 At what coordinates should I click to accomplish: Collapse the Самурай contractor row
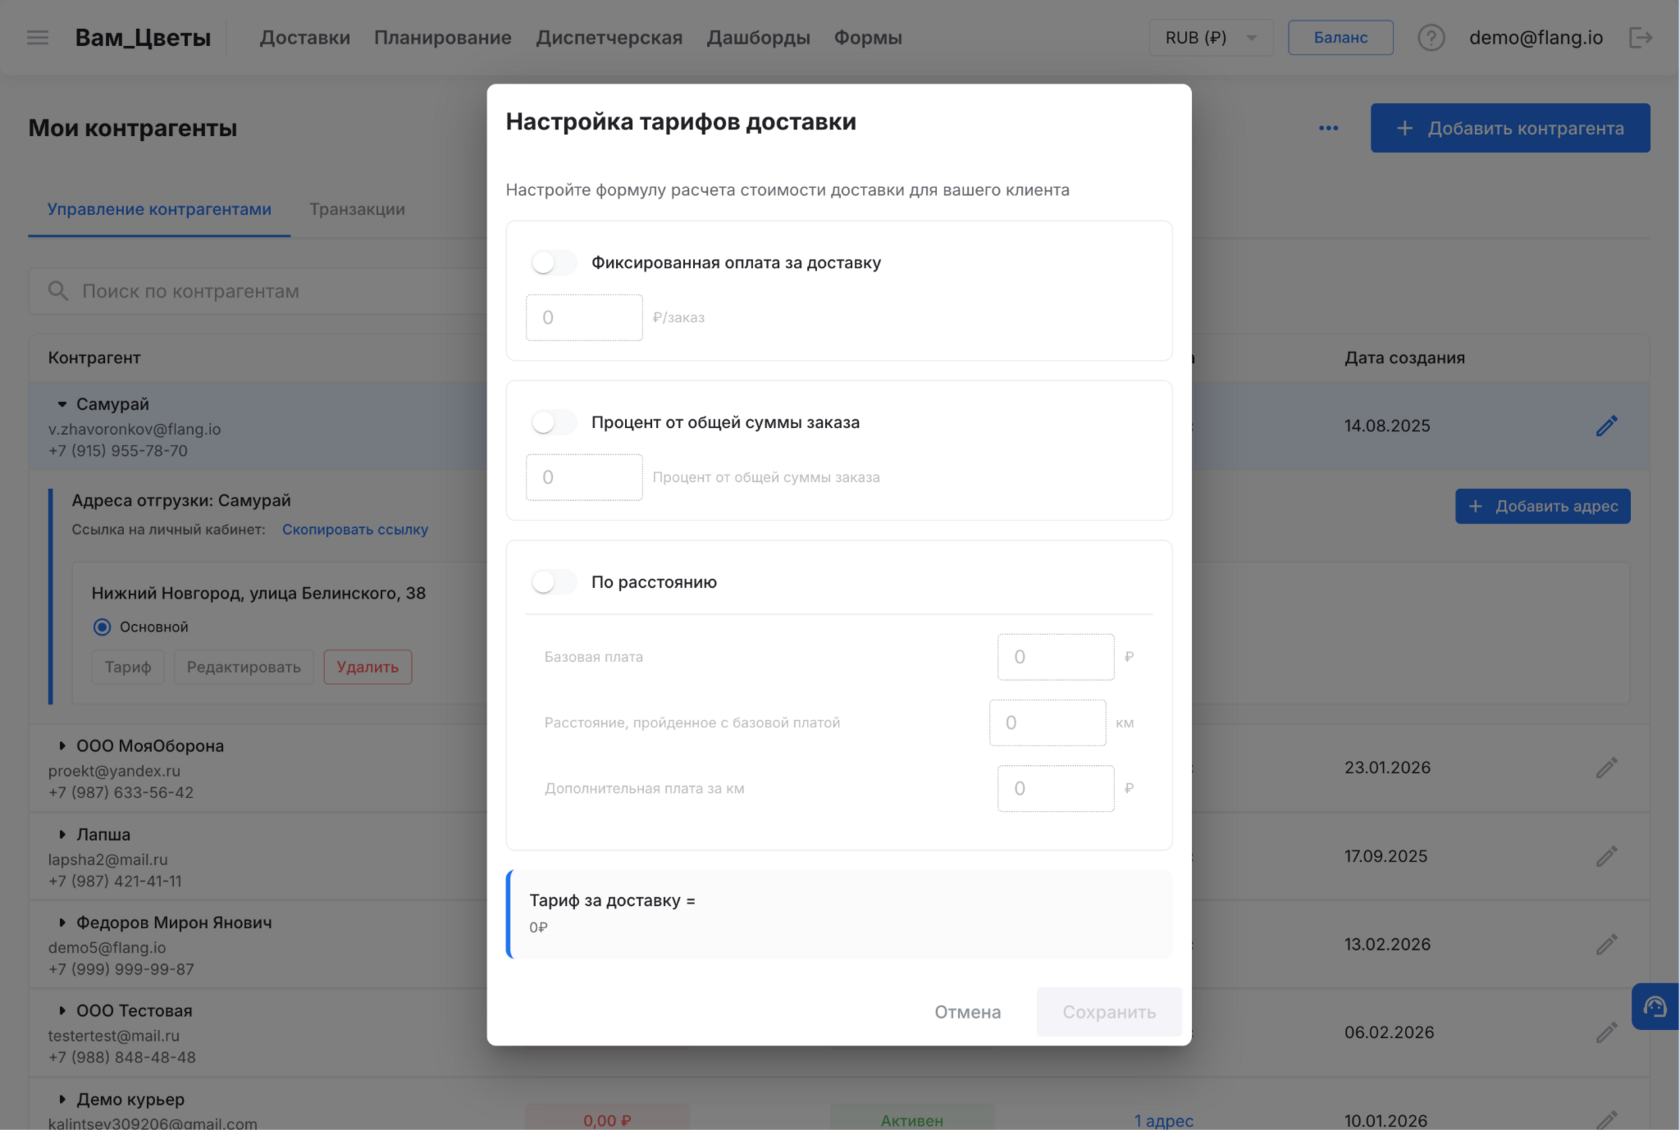pos(62,404)
